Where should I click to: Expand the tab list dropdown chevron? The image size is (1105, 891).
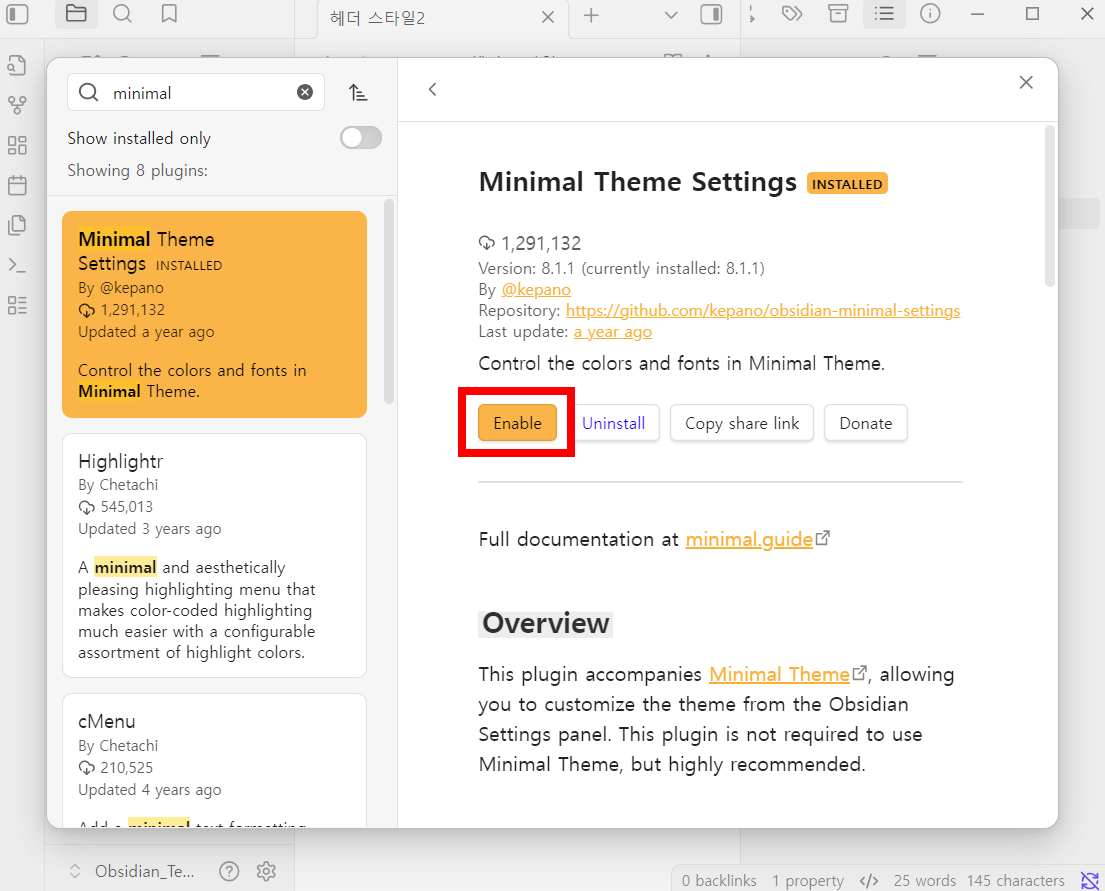671,16
